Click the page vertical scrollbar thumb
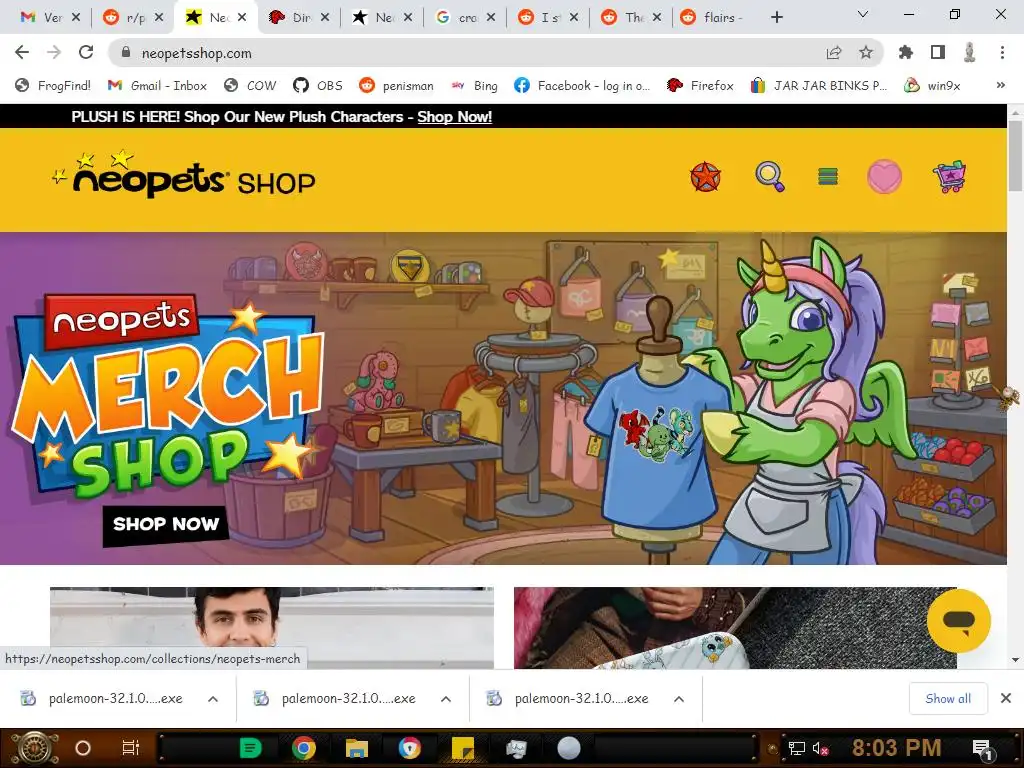Image resolution: width=1024 pixels, height=768 pixels. click(x=1016, y=155)
